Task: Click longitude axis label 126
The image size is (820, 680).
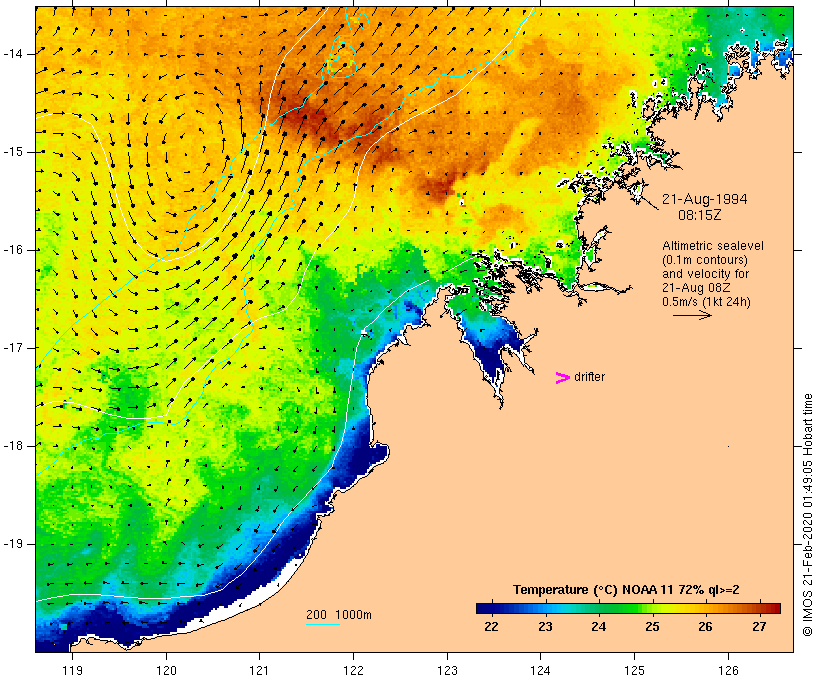Action: coord(728,670)
